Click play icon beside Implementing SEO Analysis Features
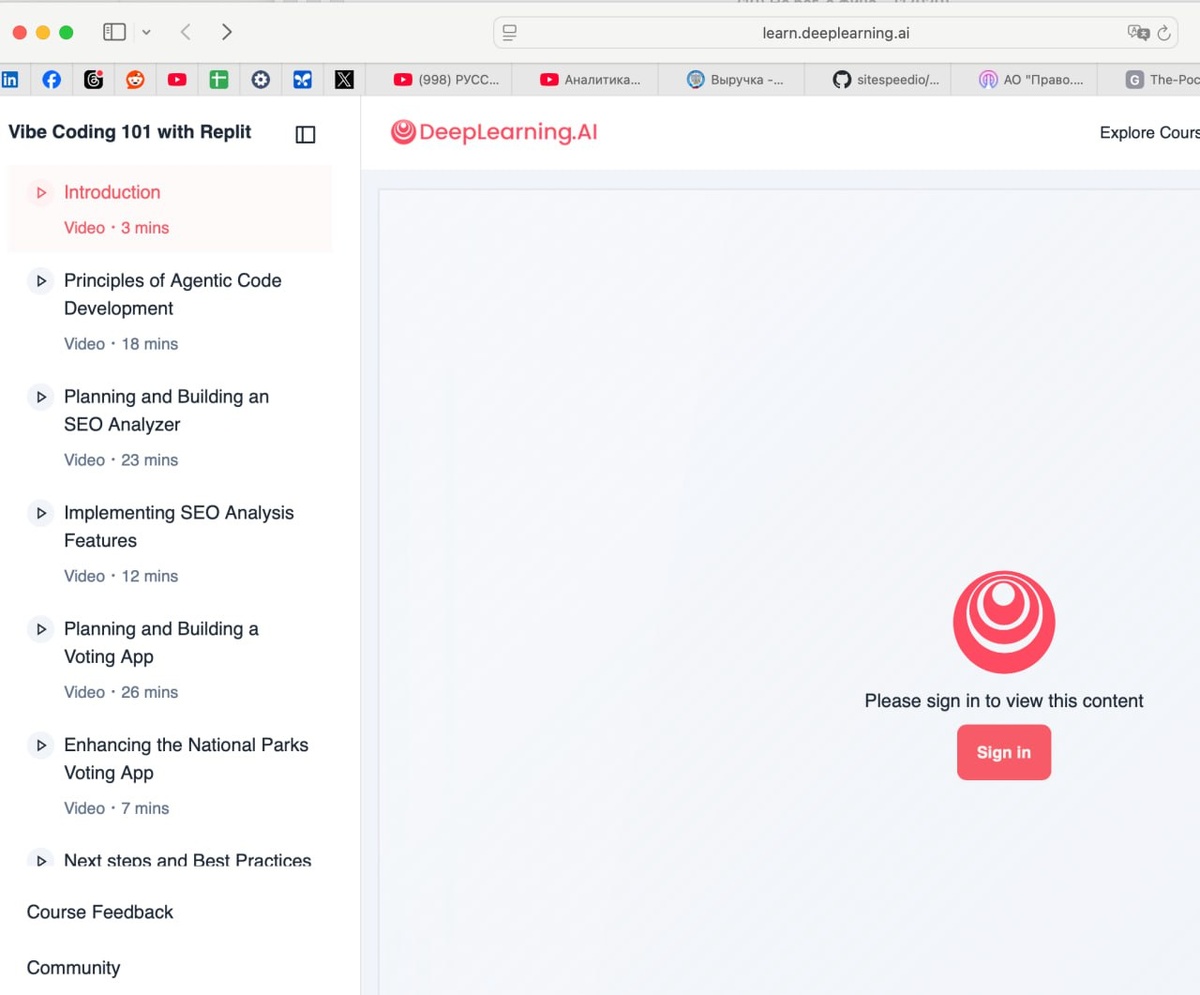 click(x=40, y=513)
